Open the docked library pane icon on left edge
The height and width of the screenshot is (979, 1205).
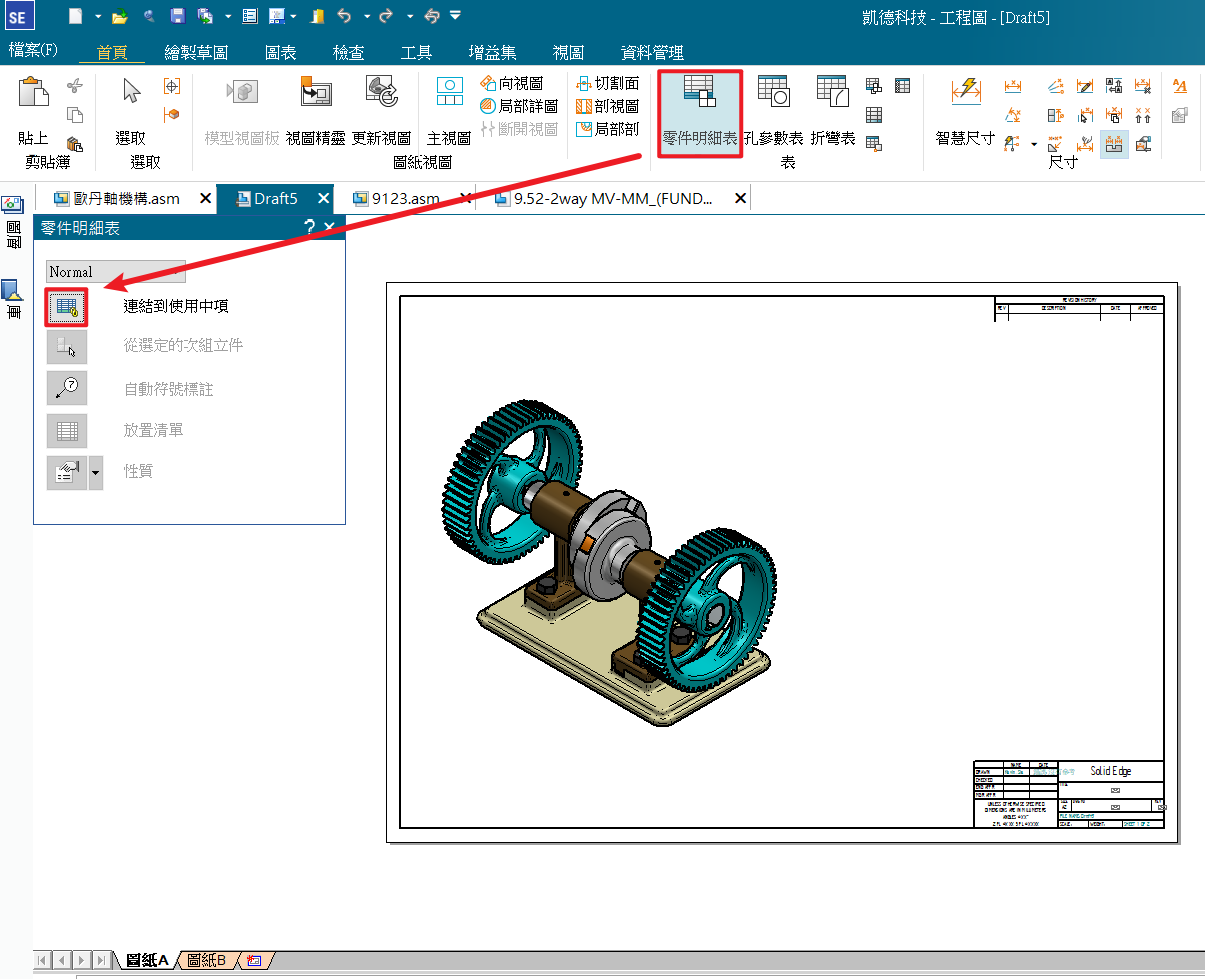(x=13, y=291)
